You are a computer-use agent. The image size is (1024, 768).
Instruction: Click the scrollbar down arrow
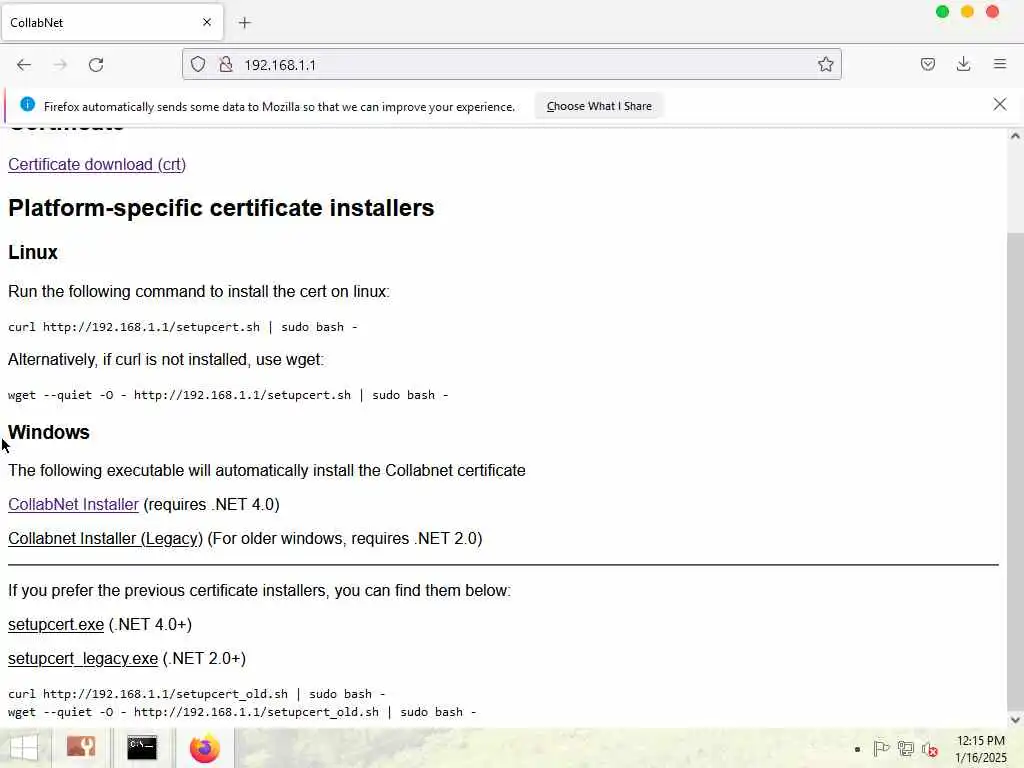point(1015,720)
